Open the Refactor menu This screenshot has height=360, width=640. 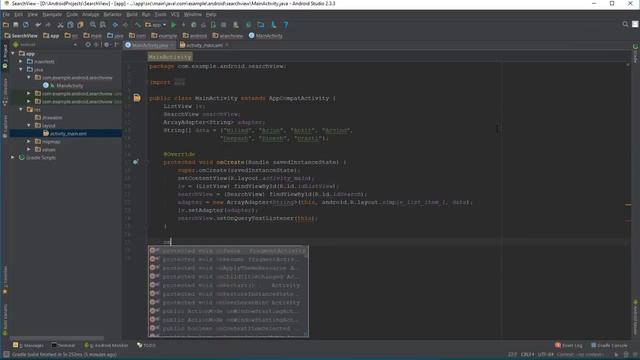(112, 14)
